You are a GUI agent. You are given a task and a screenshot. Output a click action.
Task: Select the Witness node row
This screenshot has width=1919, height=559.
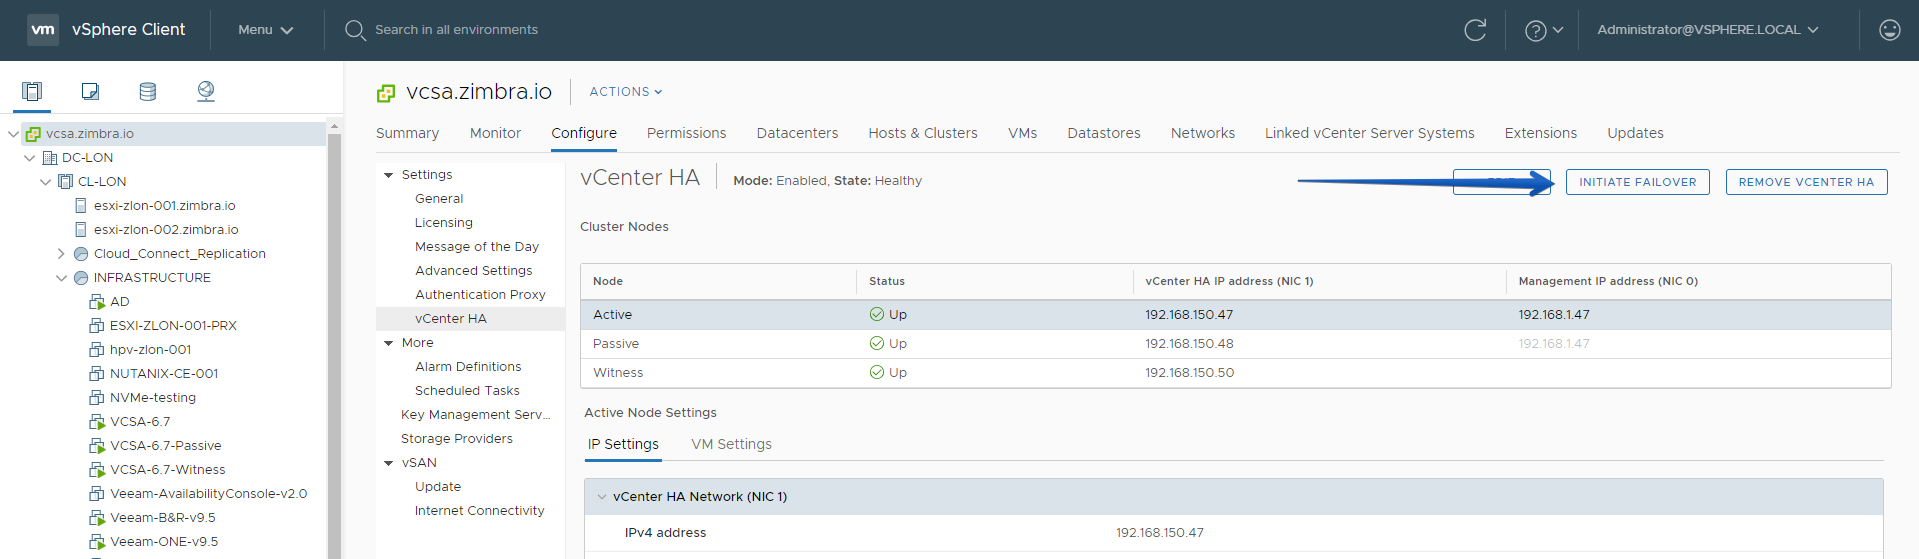(1235, 373)
